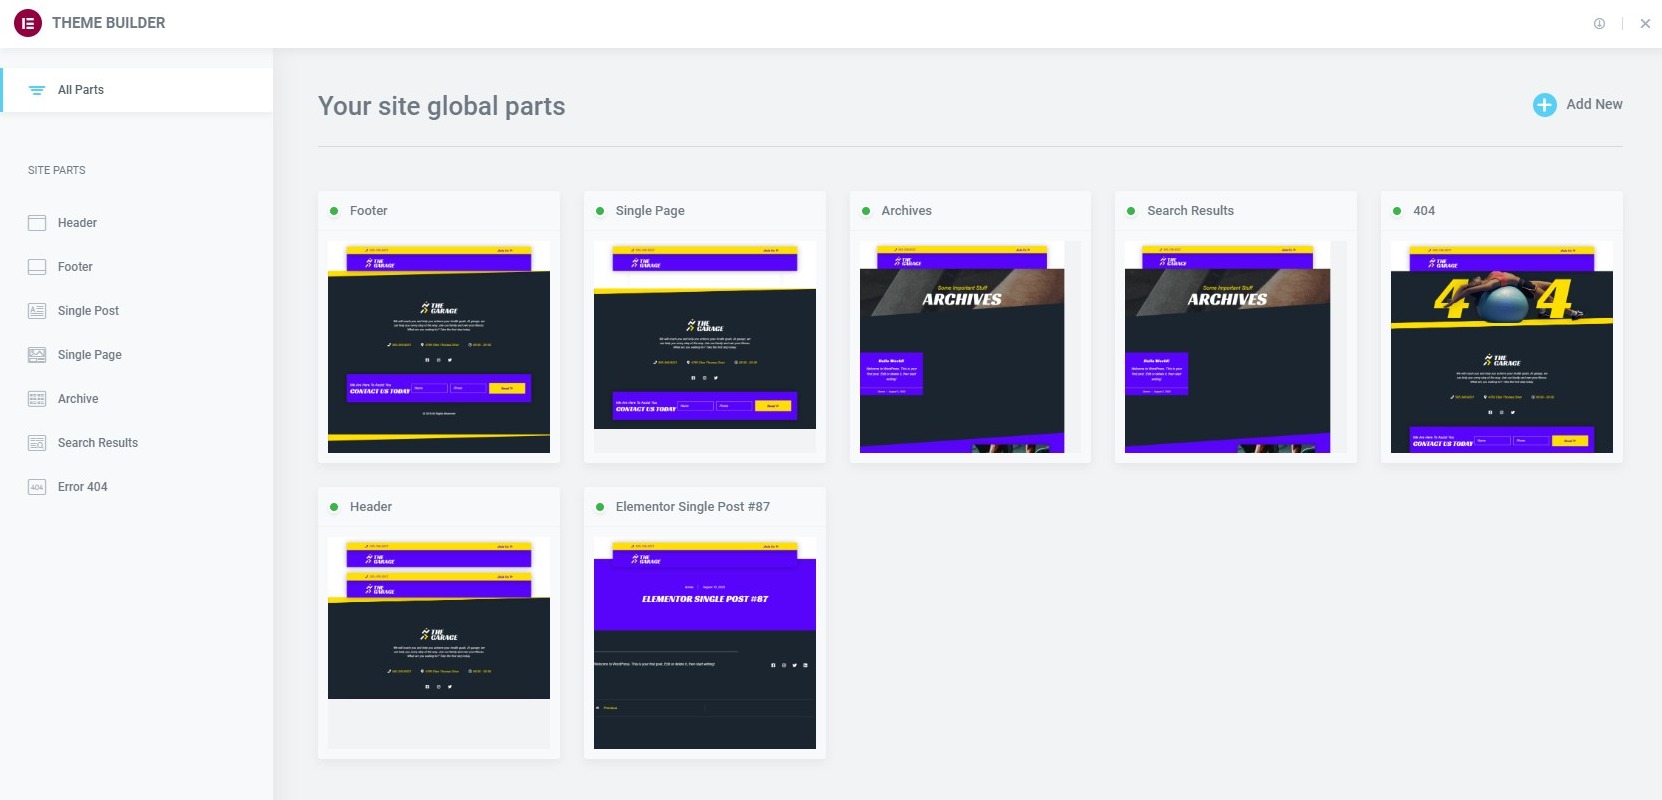Open the 404 template thumbnail
1662x800 pixels.
click(1501, 347)
